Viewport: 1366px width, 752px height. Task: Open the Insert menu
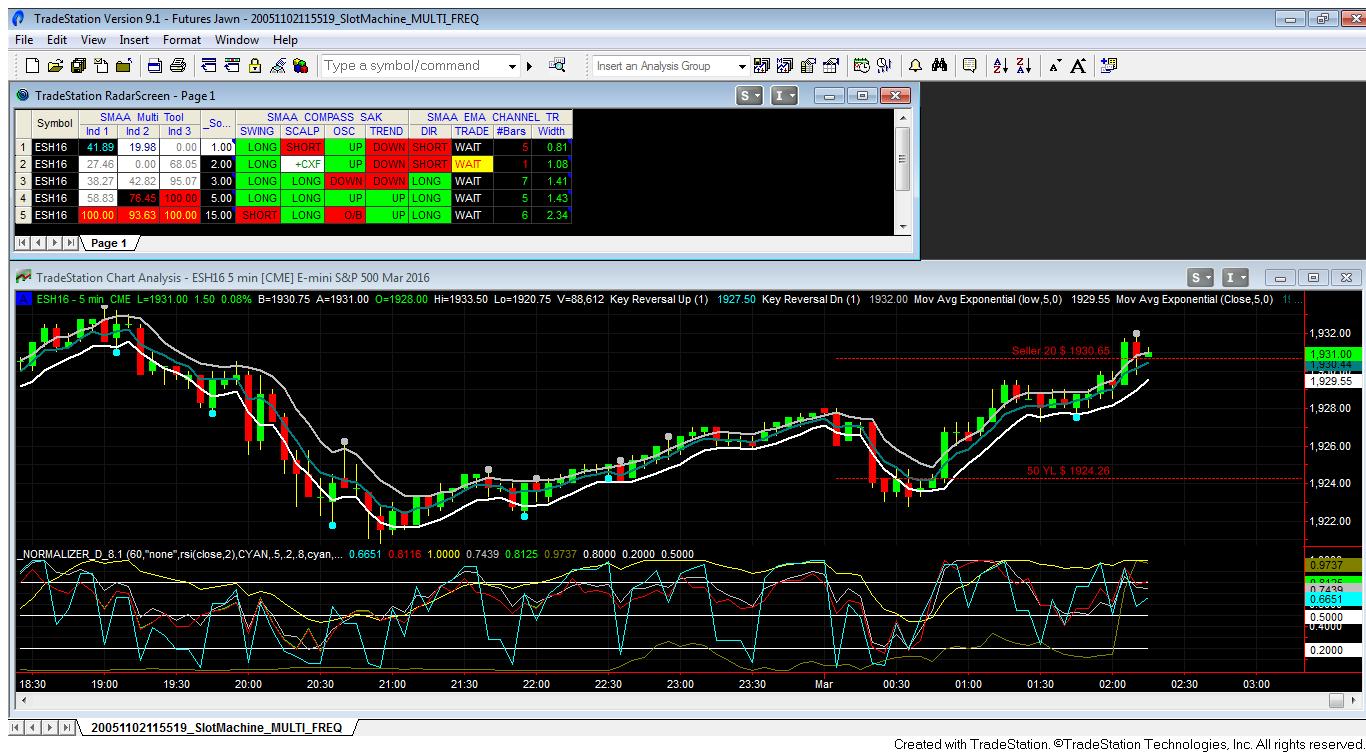coord(134,40)
